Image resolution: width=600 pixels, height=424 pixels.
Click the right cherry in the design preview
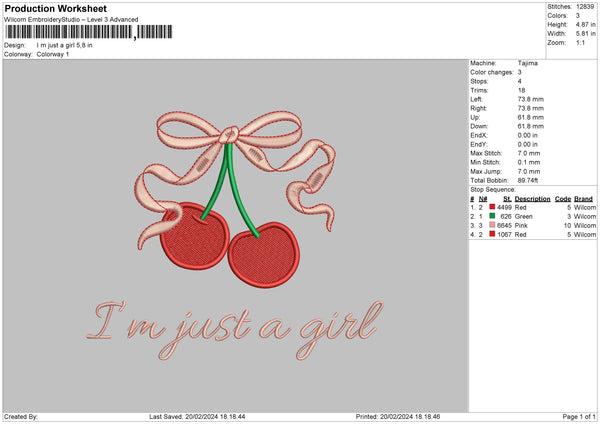tap(264, 255)
